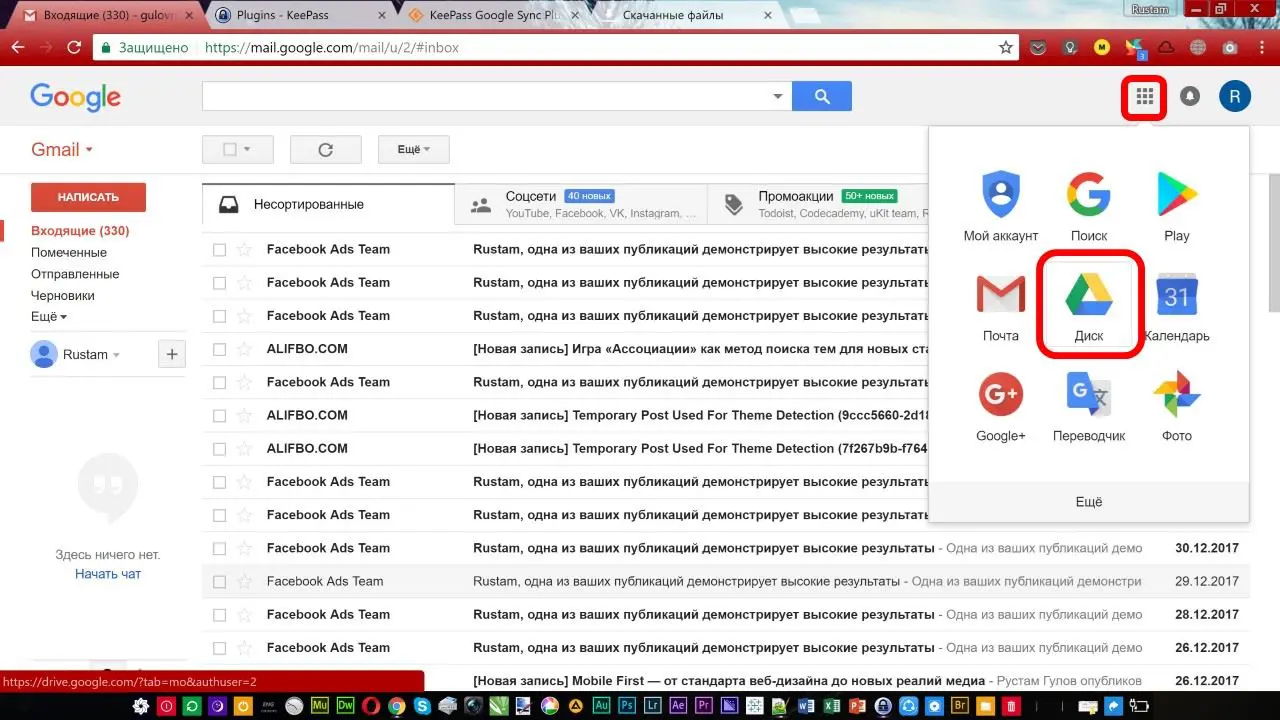Open the Ещё toolbar dropdown

[x=414, y=150]
